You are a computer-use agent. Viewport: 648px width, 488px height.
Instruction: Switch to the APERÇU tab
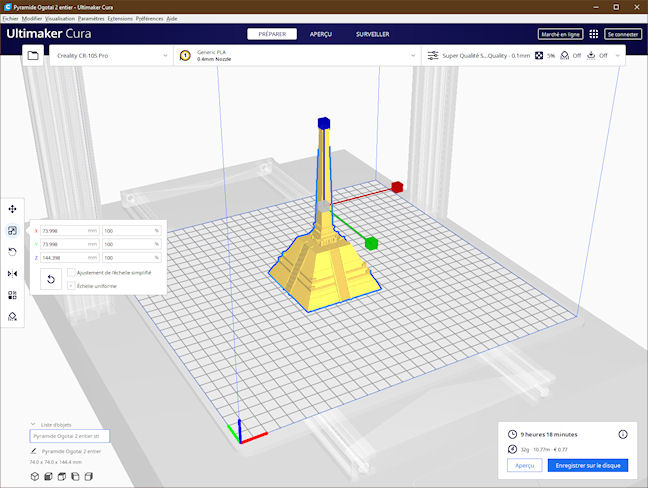[x=320, y=34]
